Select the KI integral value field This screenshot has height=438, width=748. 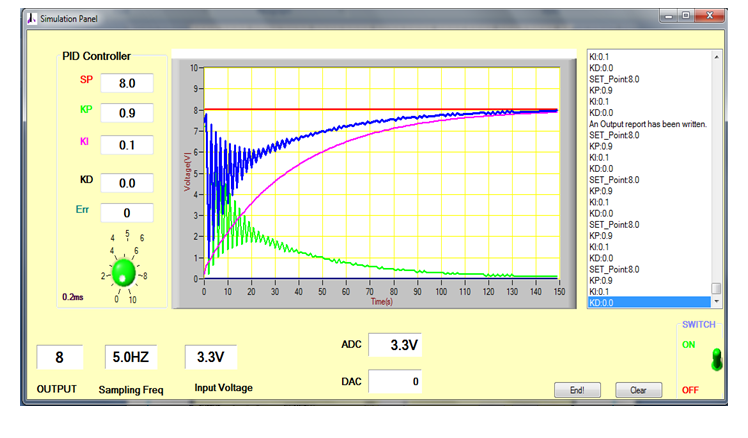pos(127,146)
